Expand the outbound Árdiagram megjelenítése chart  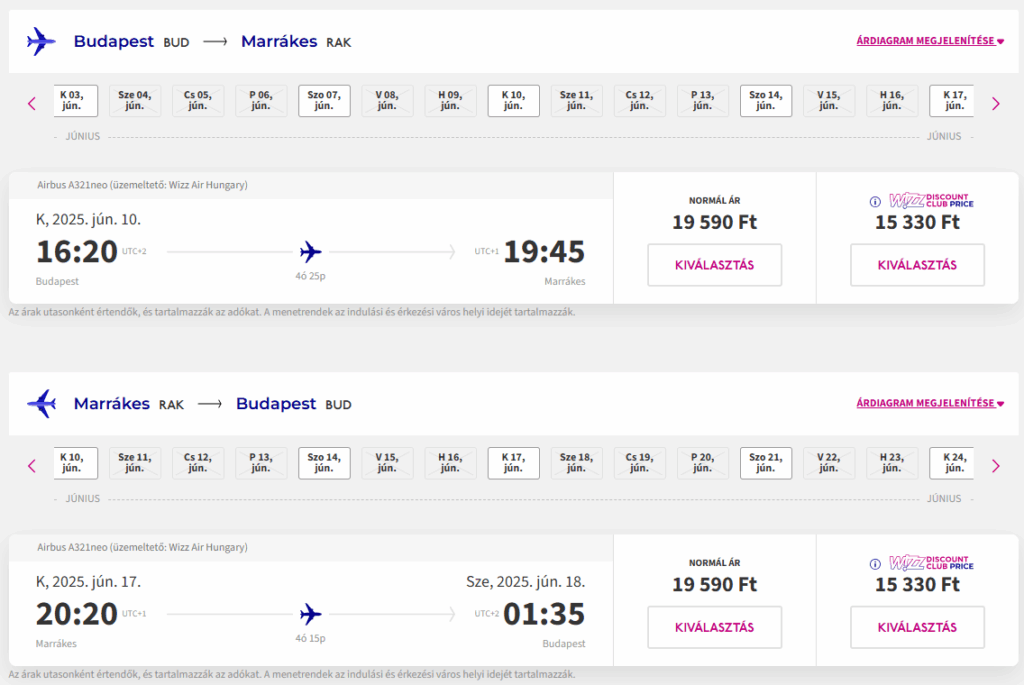click(930, 40)
